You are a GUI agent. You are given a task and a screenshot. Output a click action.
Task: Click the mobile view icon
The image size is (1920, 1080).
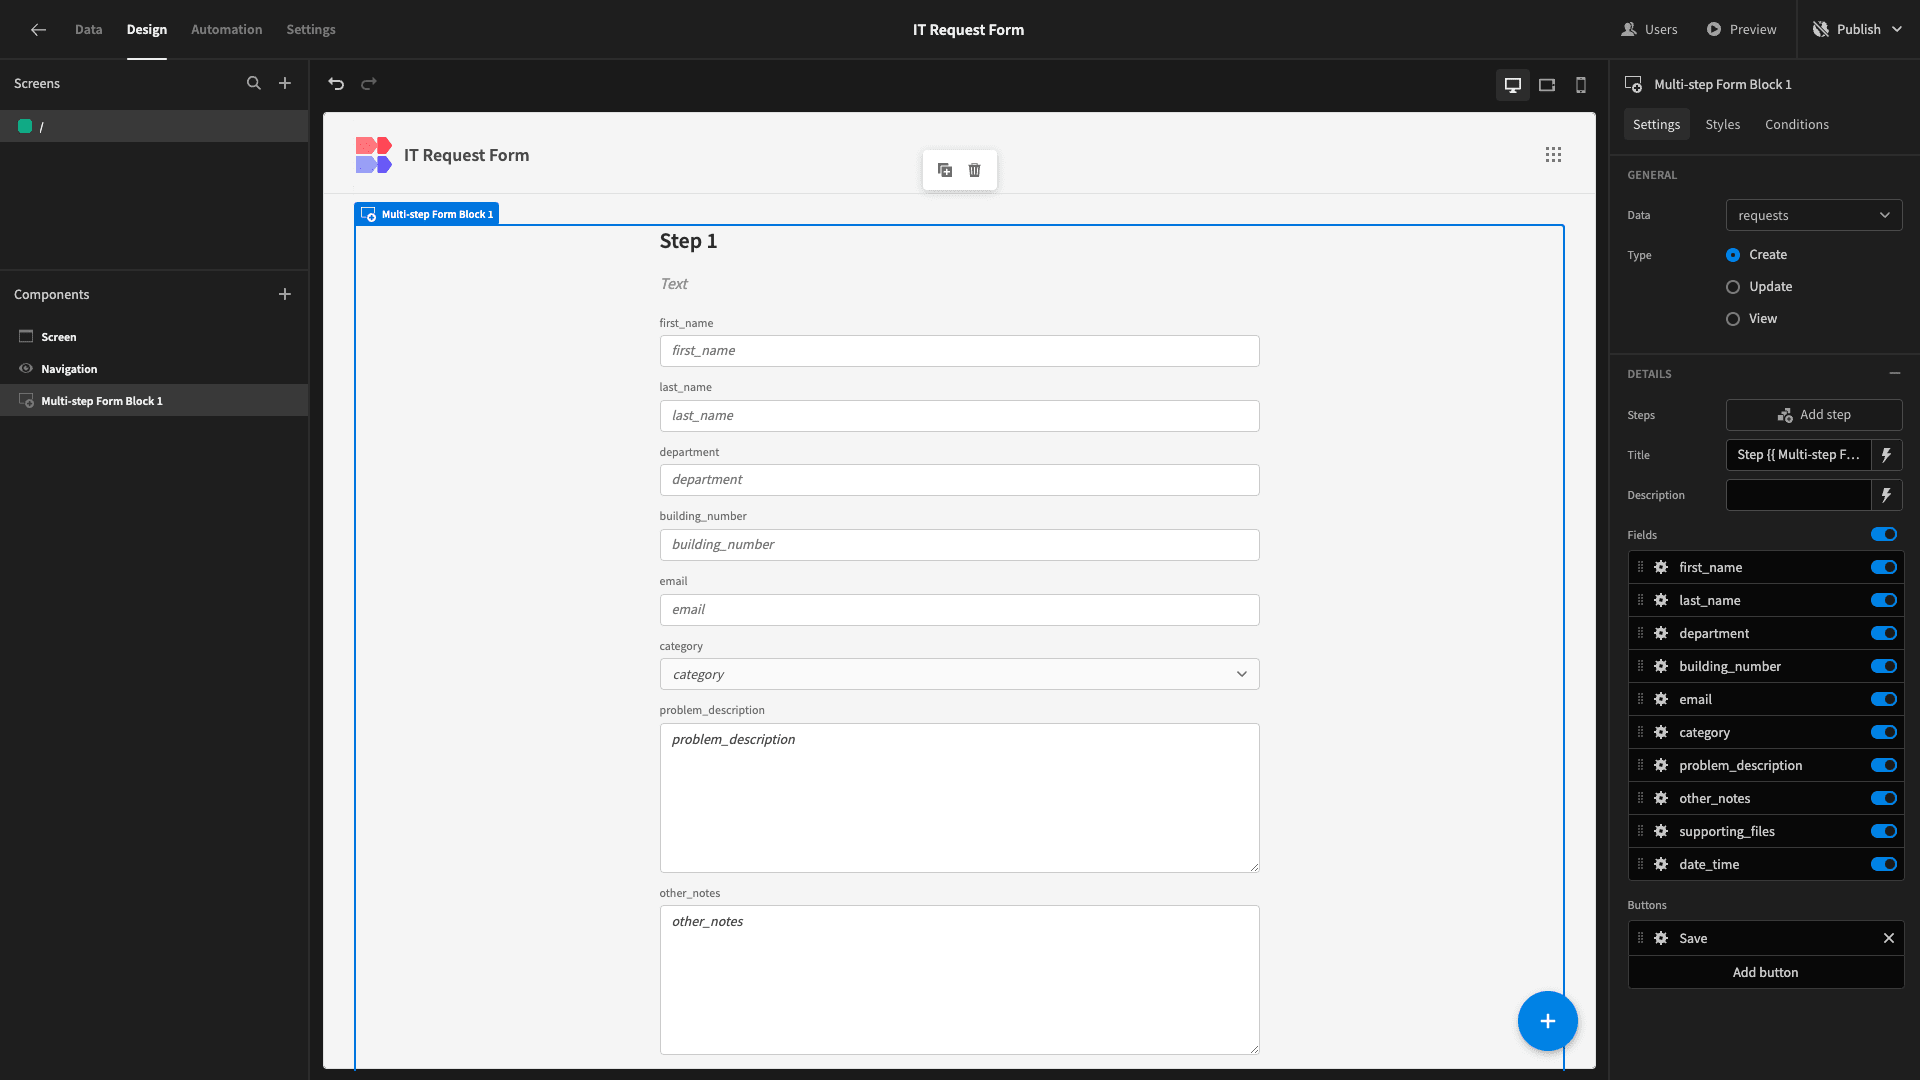point(1581,83)
